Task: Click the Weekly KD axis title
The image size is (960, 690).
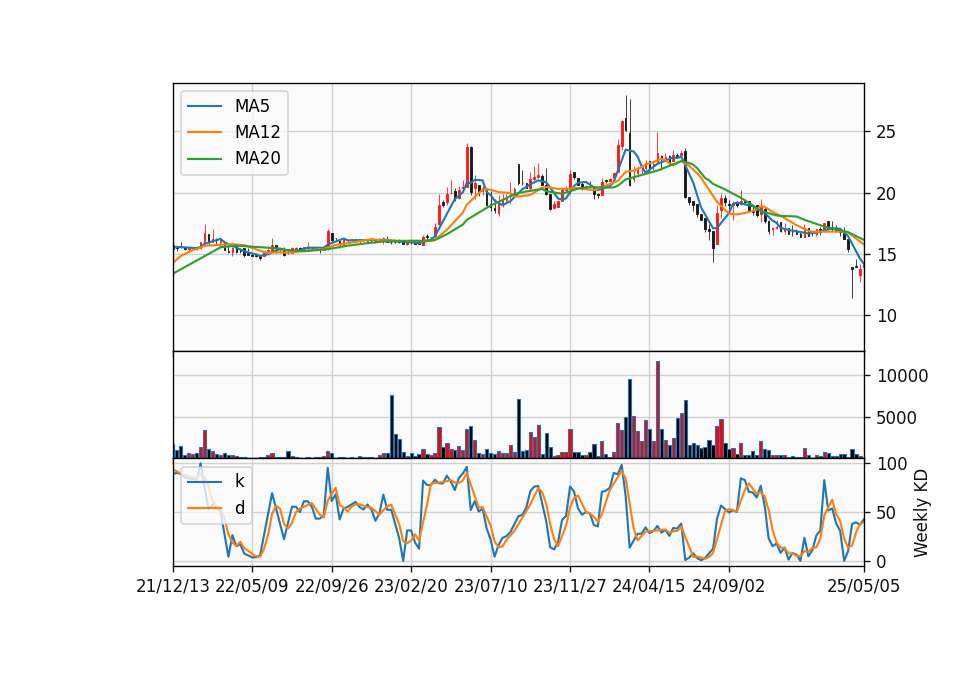Action: tap(920, 513)
